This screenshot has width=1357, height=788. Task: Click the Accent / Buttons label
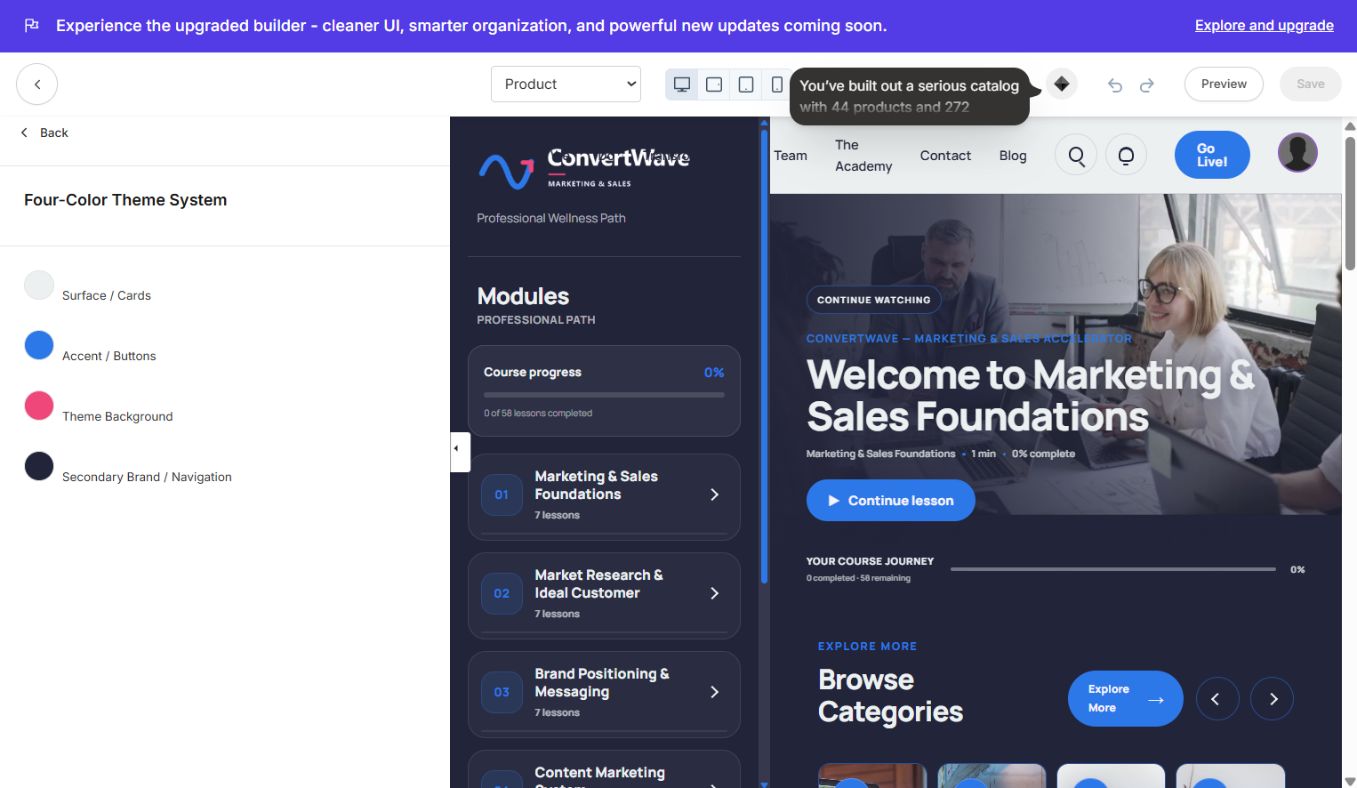point(109,356)
